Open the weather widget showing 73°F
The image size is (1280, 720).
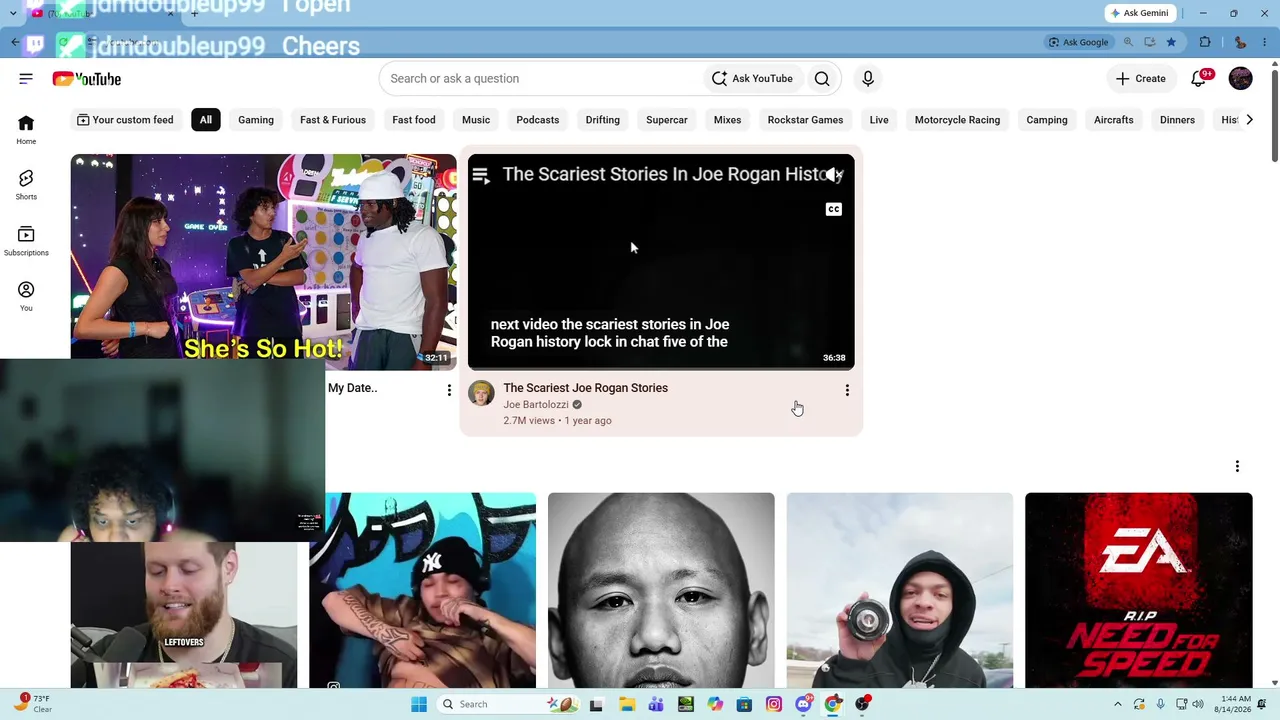pyautogui.click(x=34, y=704)
